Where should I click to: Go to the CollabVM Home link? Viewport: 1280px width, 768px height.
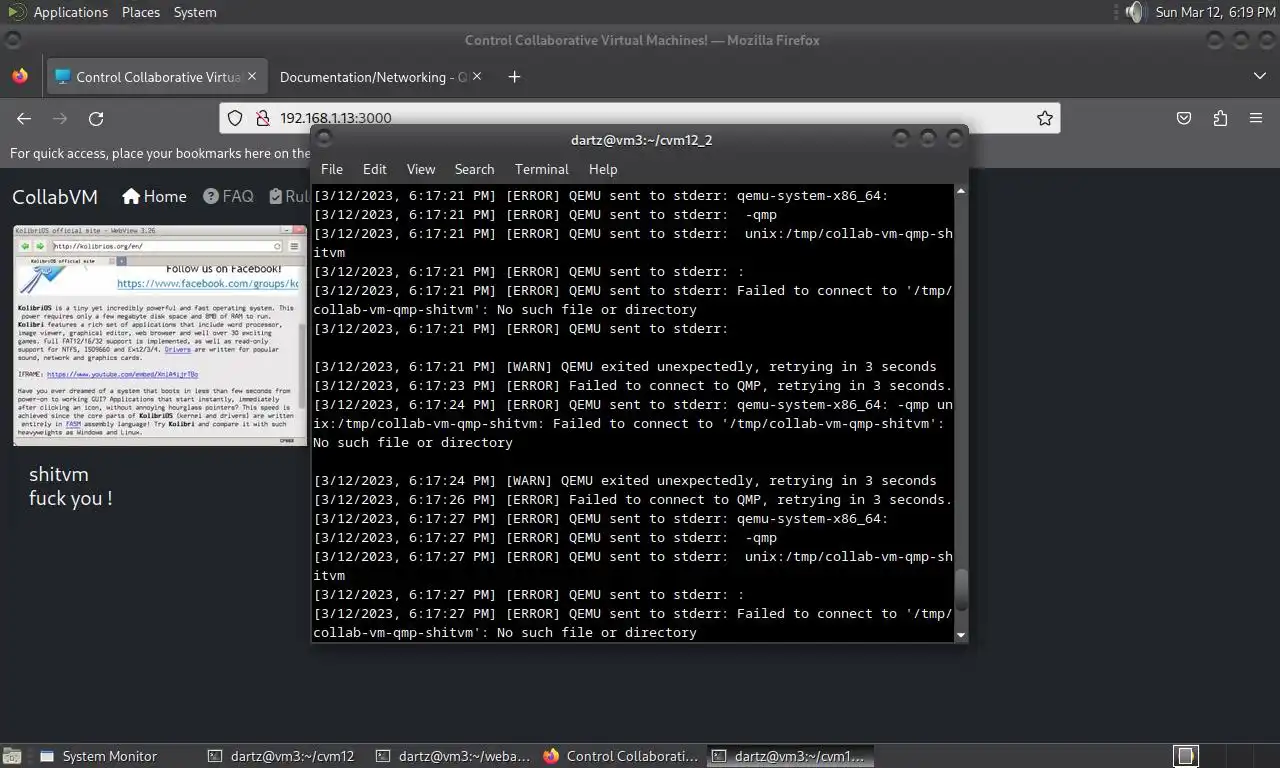coord(154,197)
